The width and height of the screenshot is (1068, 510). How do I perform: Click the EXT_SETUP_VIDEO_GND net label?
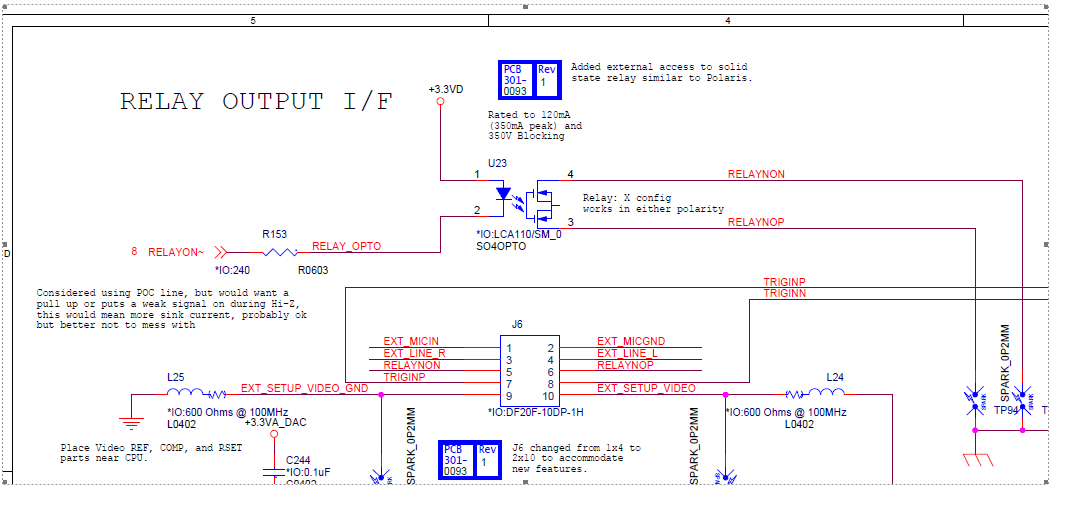tap(304, 388)
